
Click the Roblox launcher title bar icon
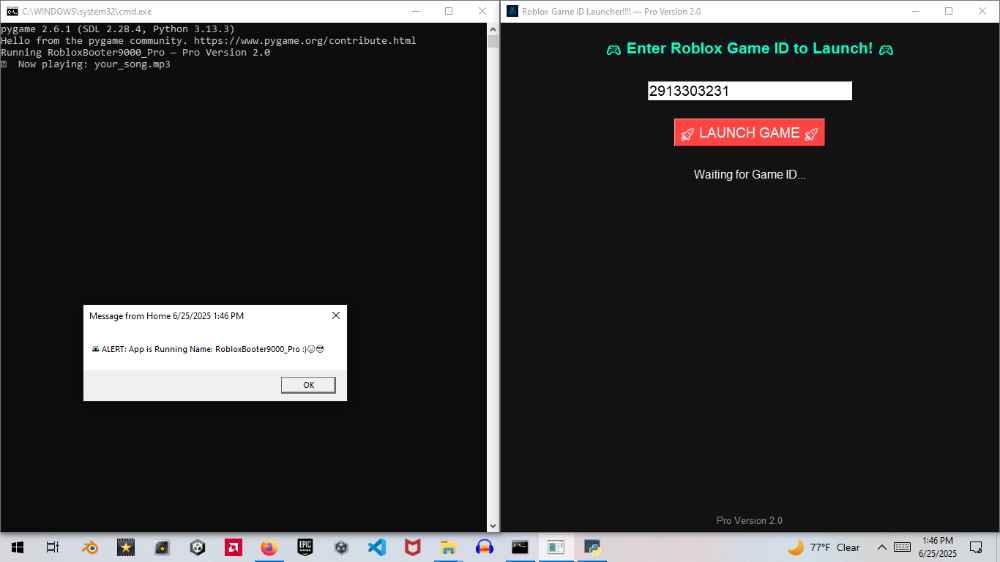tap(512, 11)
